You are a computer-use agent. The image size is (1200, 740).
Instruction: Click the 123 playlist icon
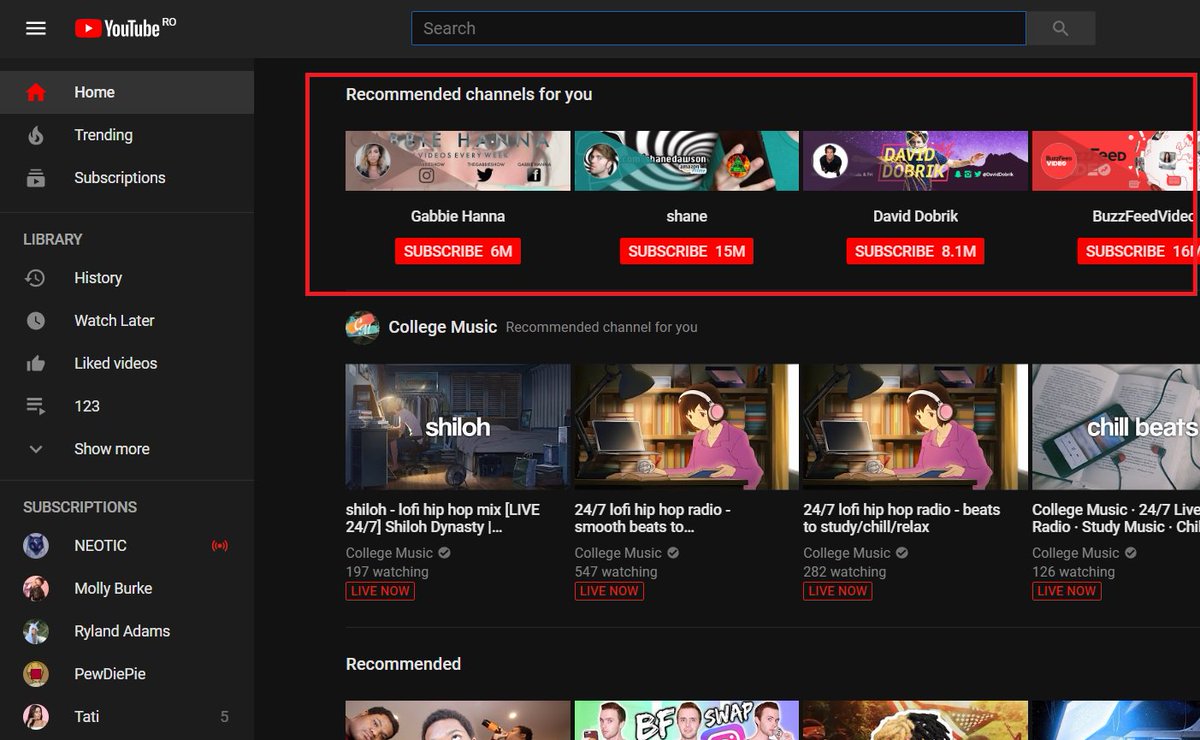(36, 406)
